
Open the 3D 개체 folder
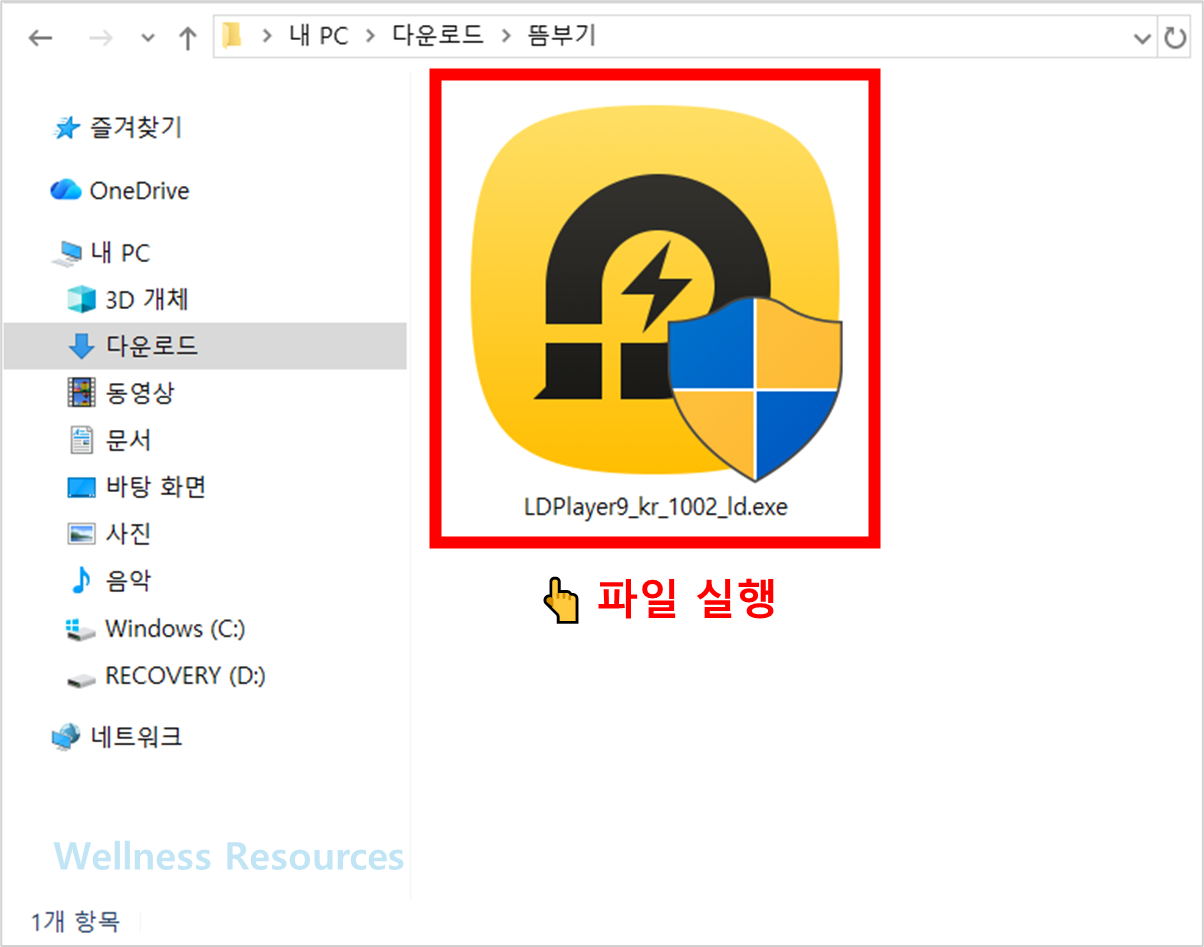(147, 299)
